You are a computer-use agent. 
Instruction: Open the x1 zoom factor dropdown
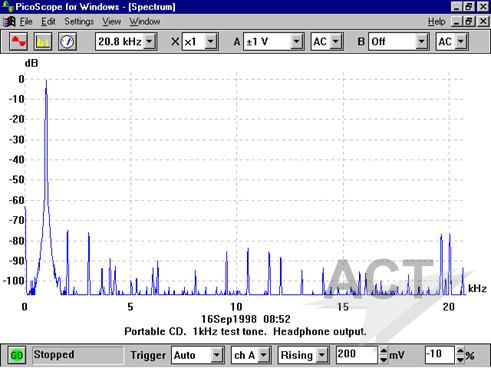coord(211,42)
